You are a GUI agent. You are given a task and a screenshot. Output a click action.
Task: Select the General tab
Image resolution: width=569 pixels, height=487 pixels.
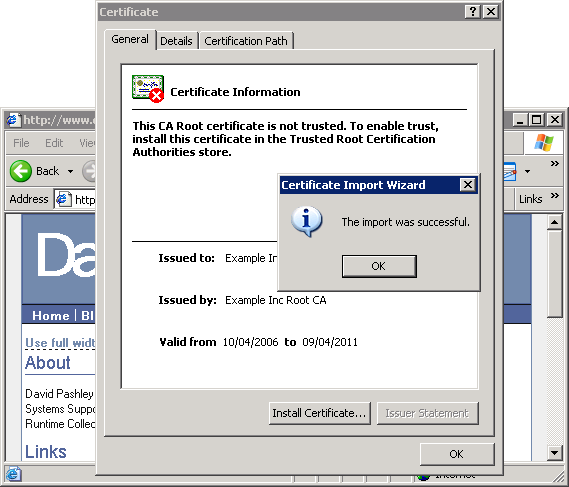(x=130, y=39)
